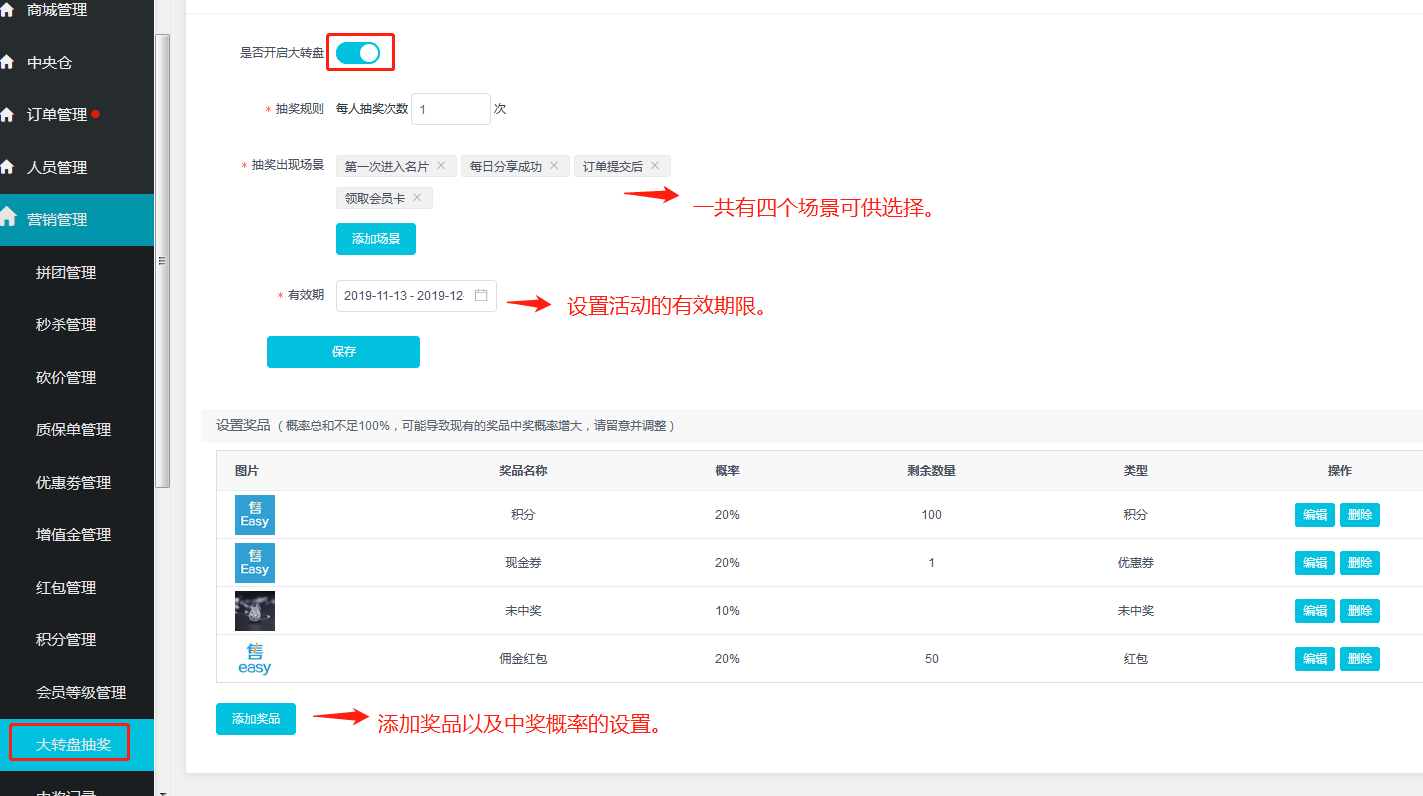Click the sidebar vertical scrollbar
1423x796 pixels.
[x=163, y=260]
